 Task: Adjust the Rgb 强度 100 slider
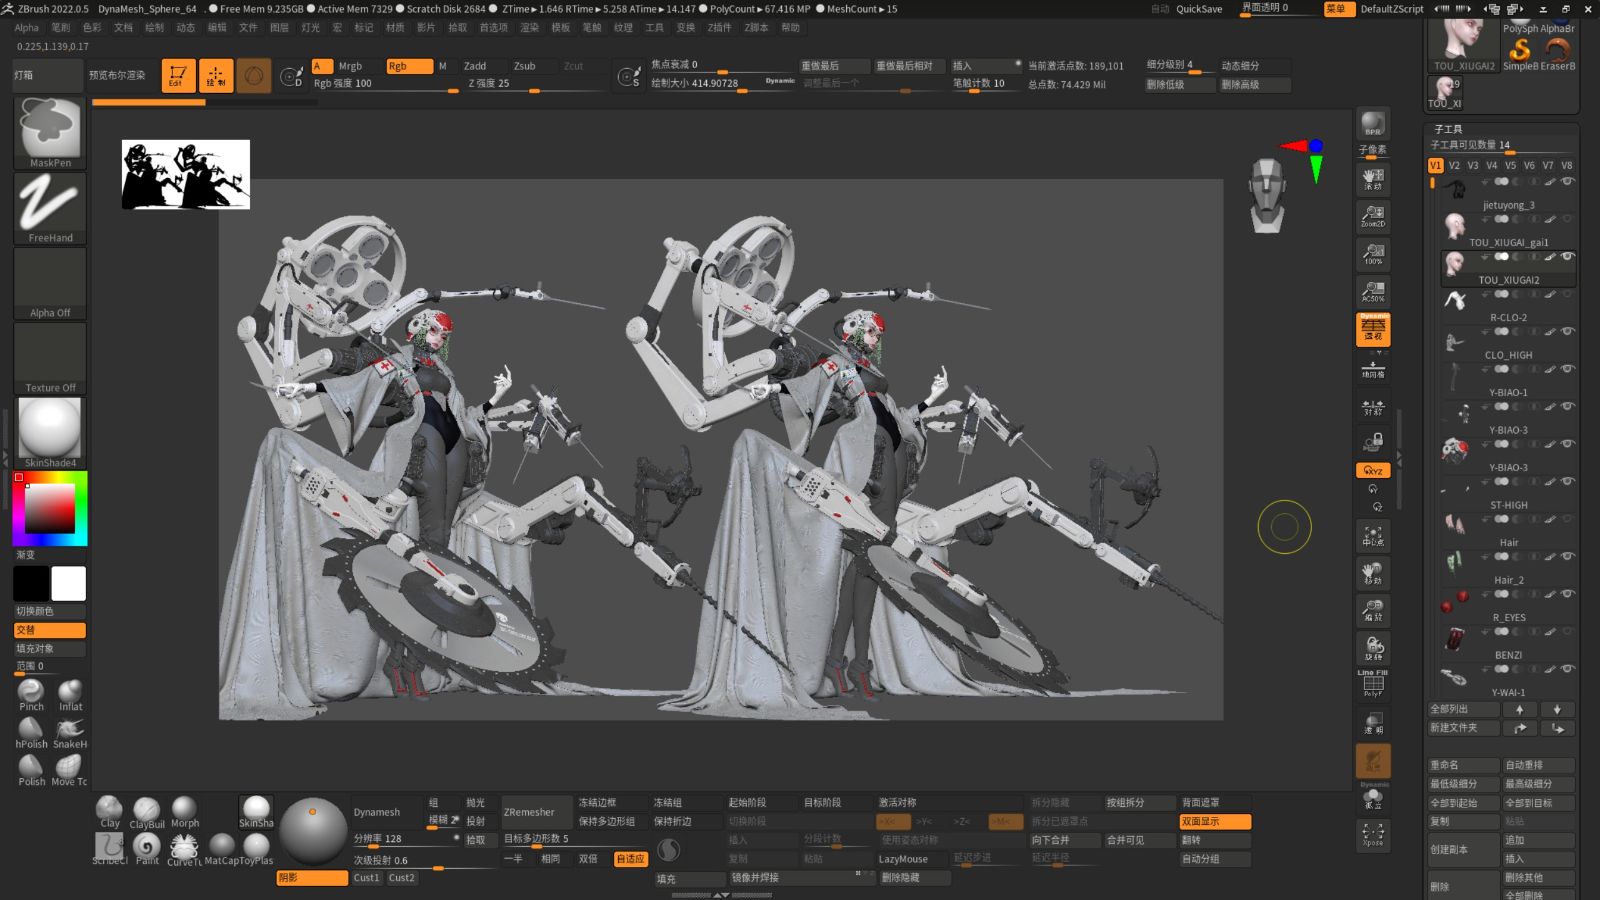(385, 84)
